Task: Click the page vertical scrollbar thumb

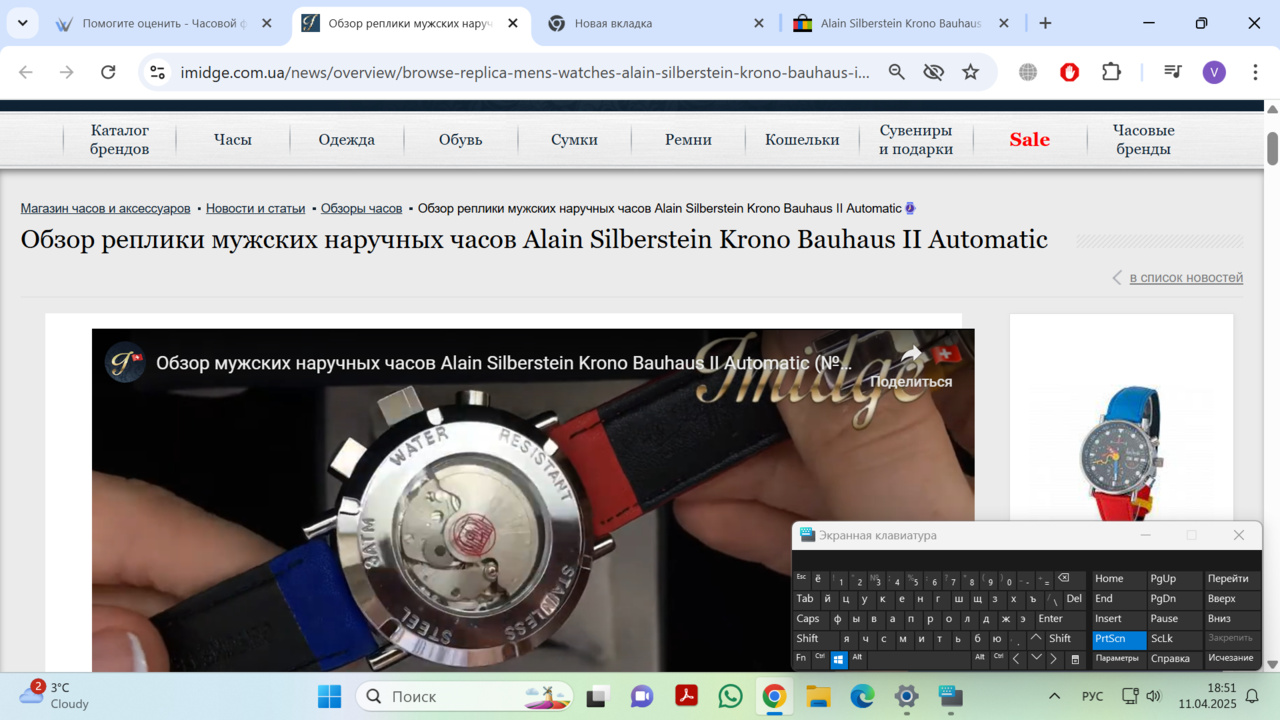Action: [x=1272, y=148]
